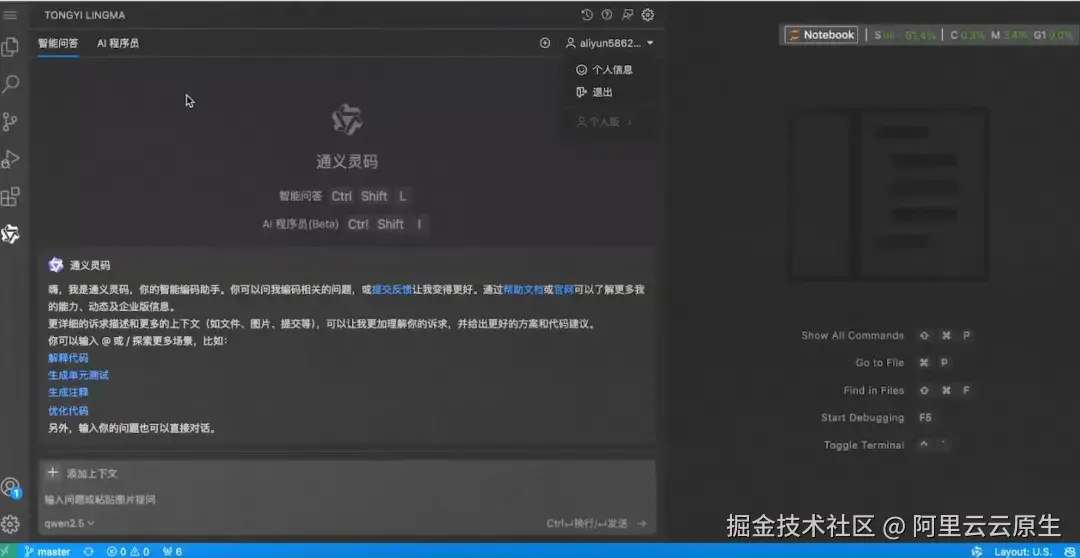Click the 添加上下文 label in chat input
Image resolution: width=1080 pixels, height=558 pixels.
(x=92, y=474)
